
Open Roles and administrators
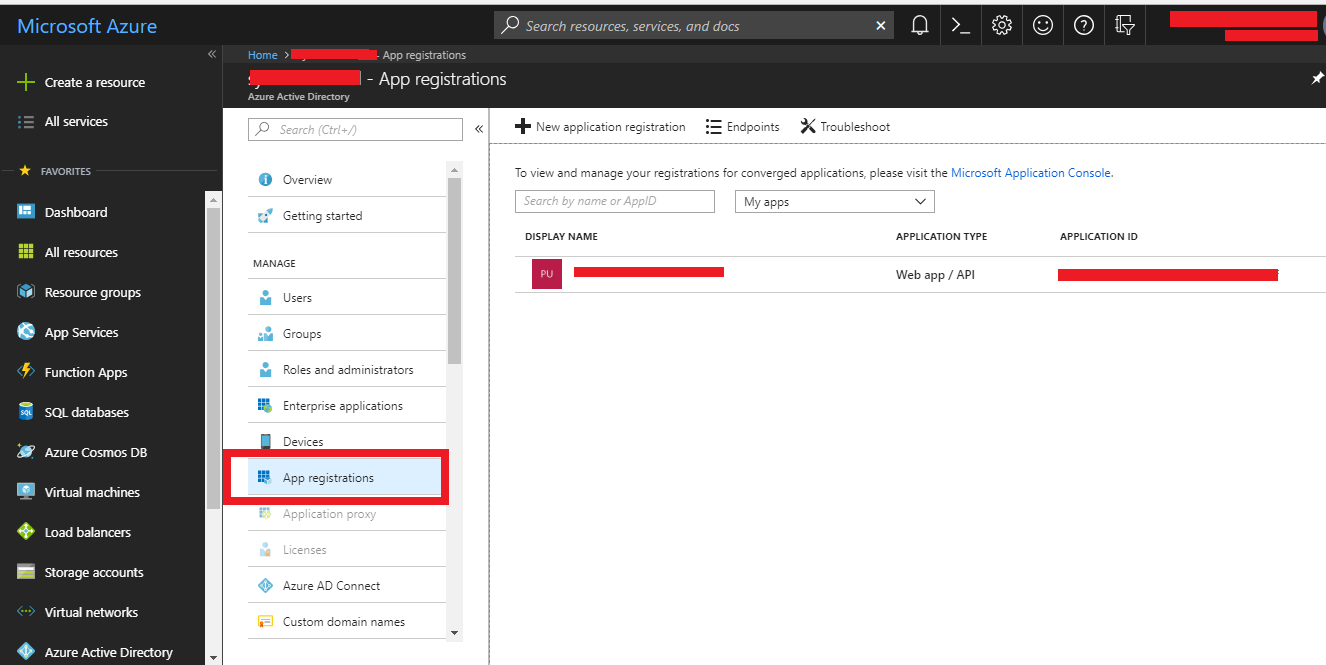click(x=346, y=370)
